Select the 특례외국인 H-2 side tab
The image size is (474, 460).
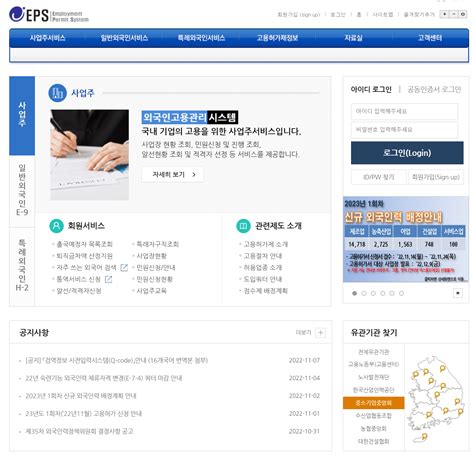(22, 267)
